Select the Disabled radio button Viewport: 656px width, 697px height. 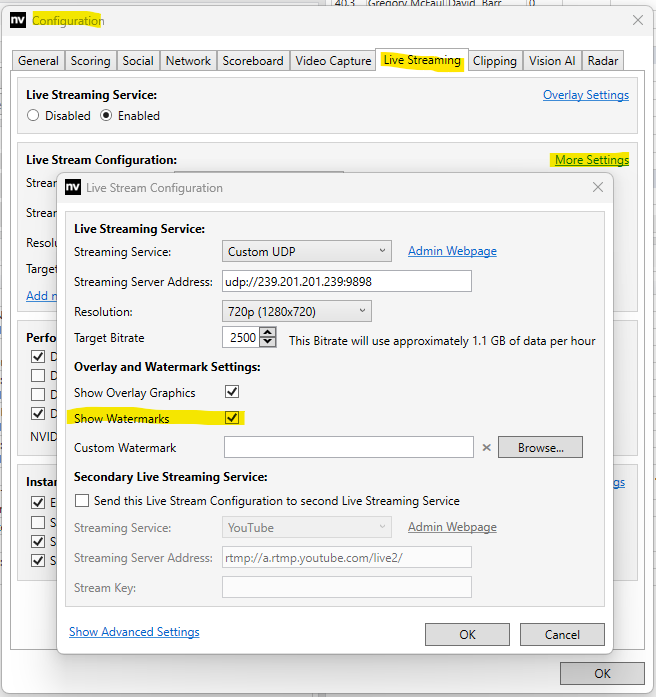(34, 116)
